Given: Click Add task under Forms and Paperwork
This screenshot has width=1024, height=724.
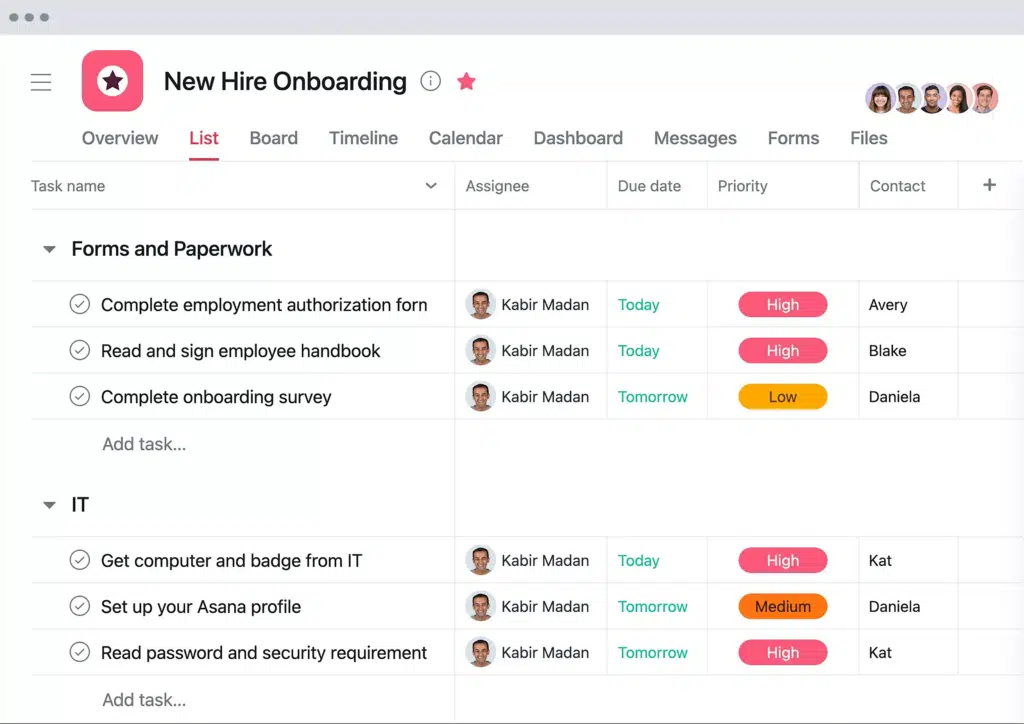Looking at the screenshot, I should (144, 444).
